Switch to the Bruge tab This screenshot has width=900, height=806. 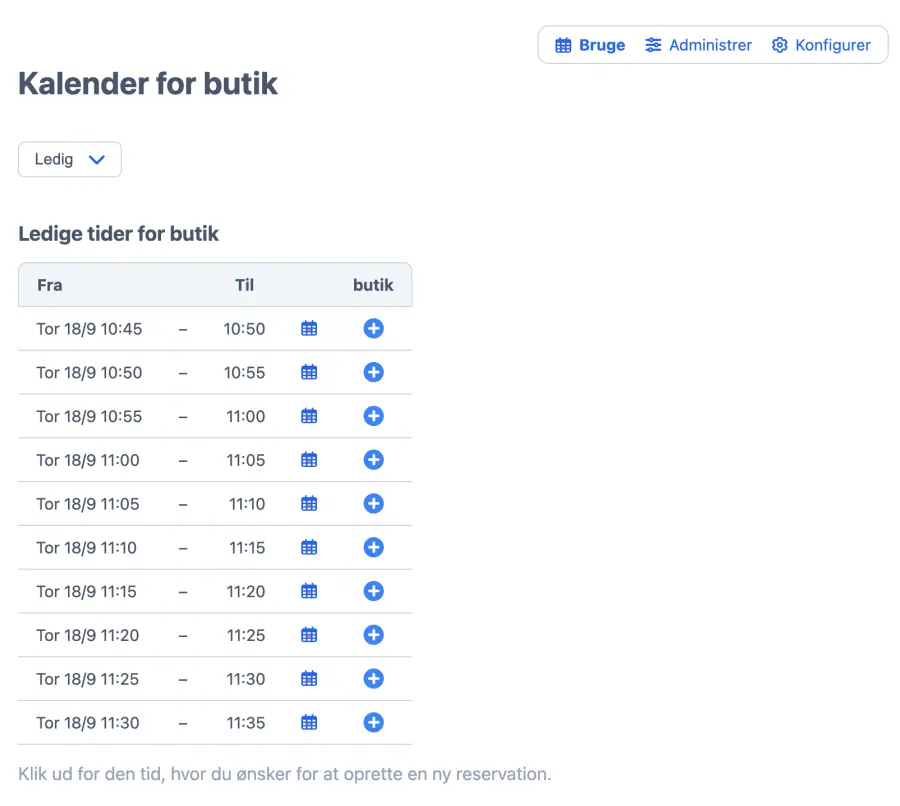[x=590, y=45]
